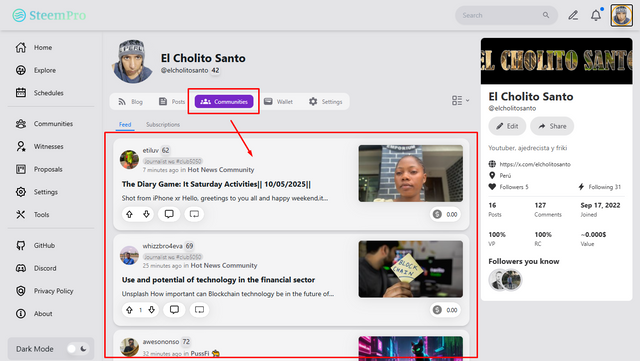Click the 0.00 payout on etiluv's post
640x361 pixels.
[445, 214]
